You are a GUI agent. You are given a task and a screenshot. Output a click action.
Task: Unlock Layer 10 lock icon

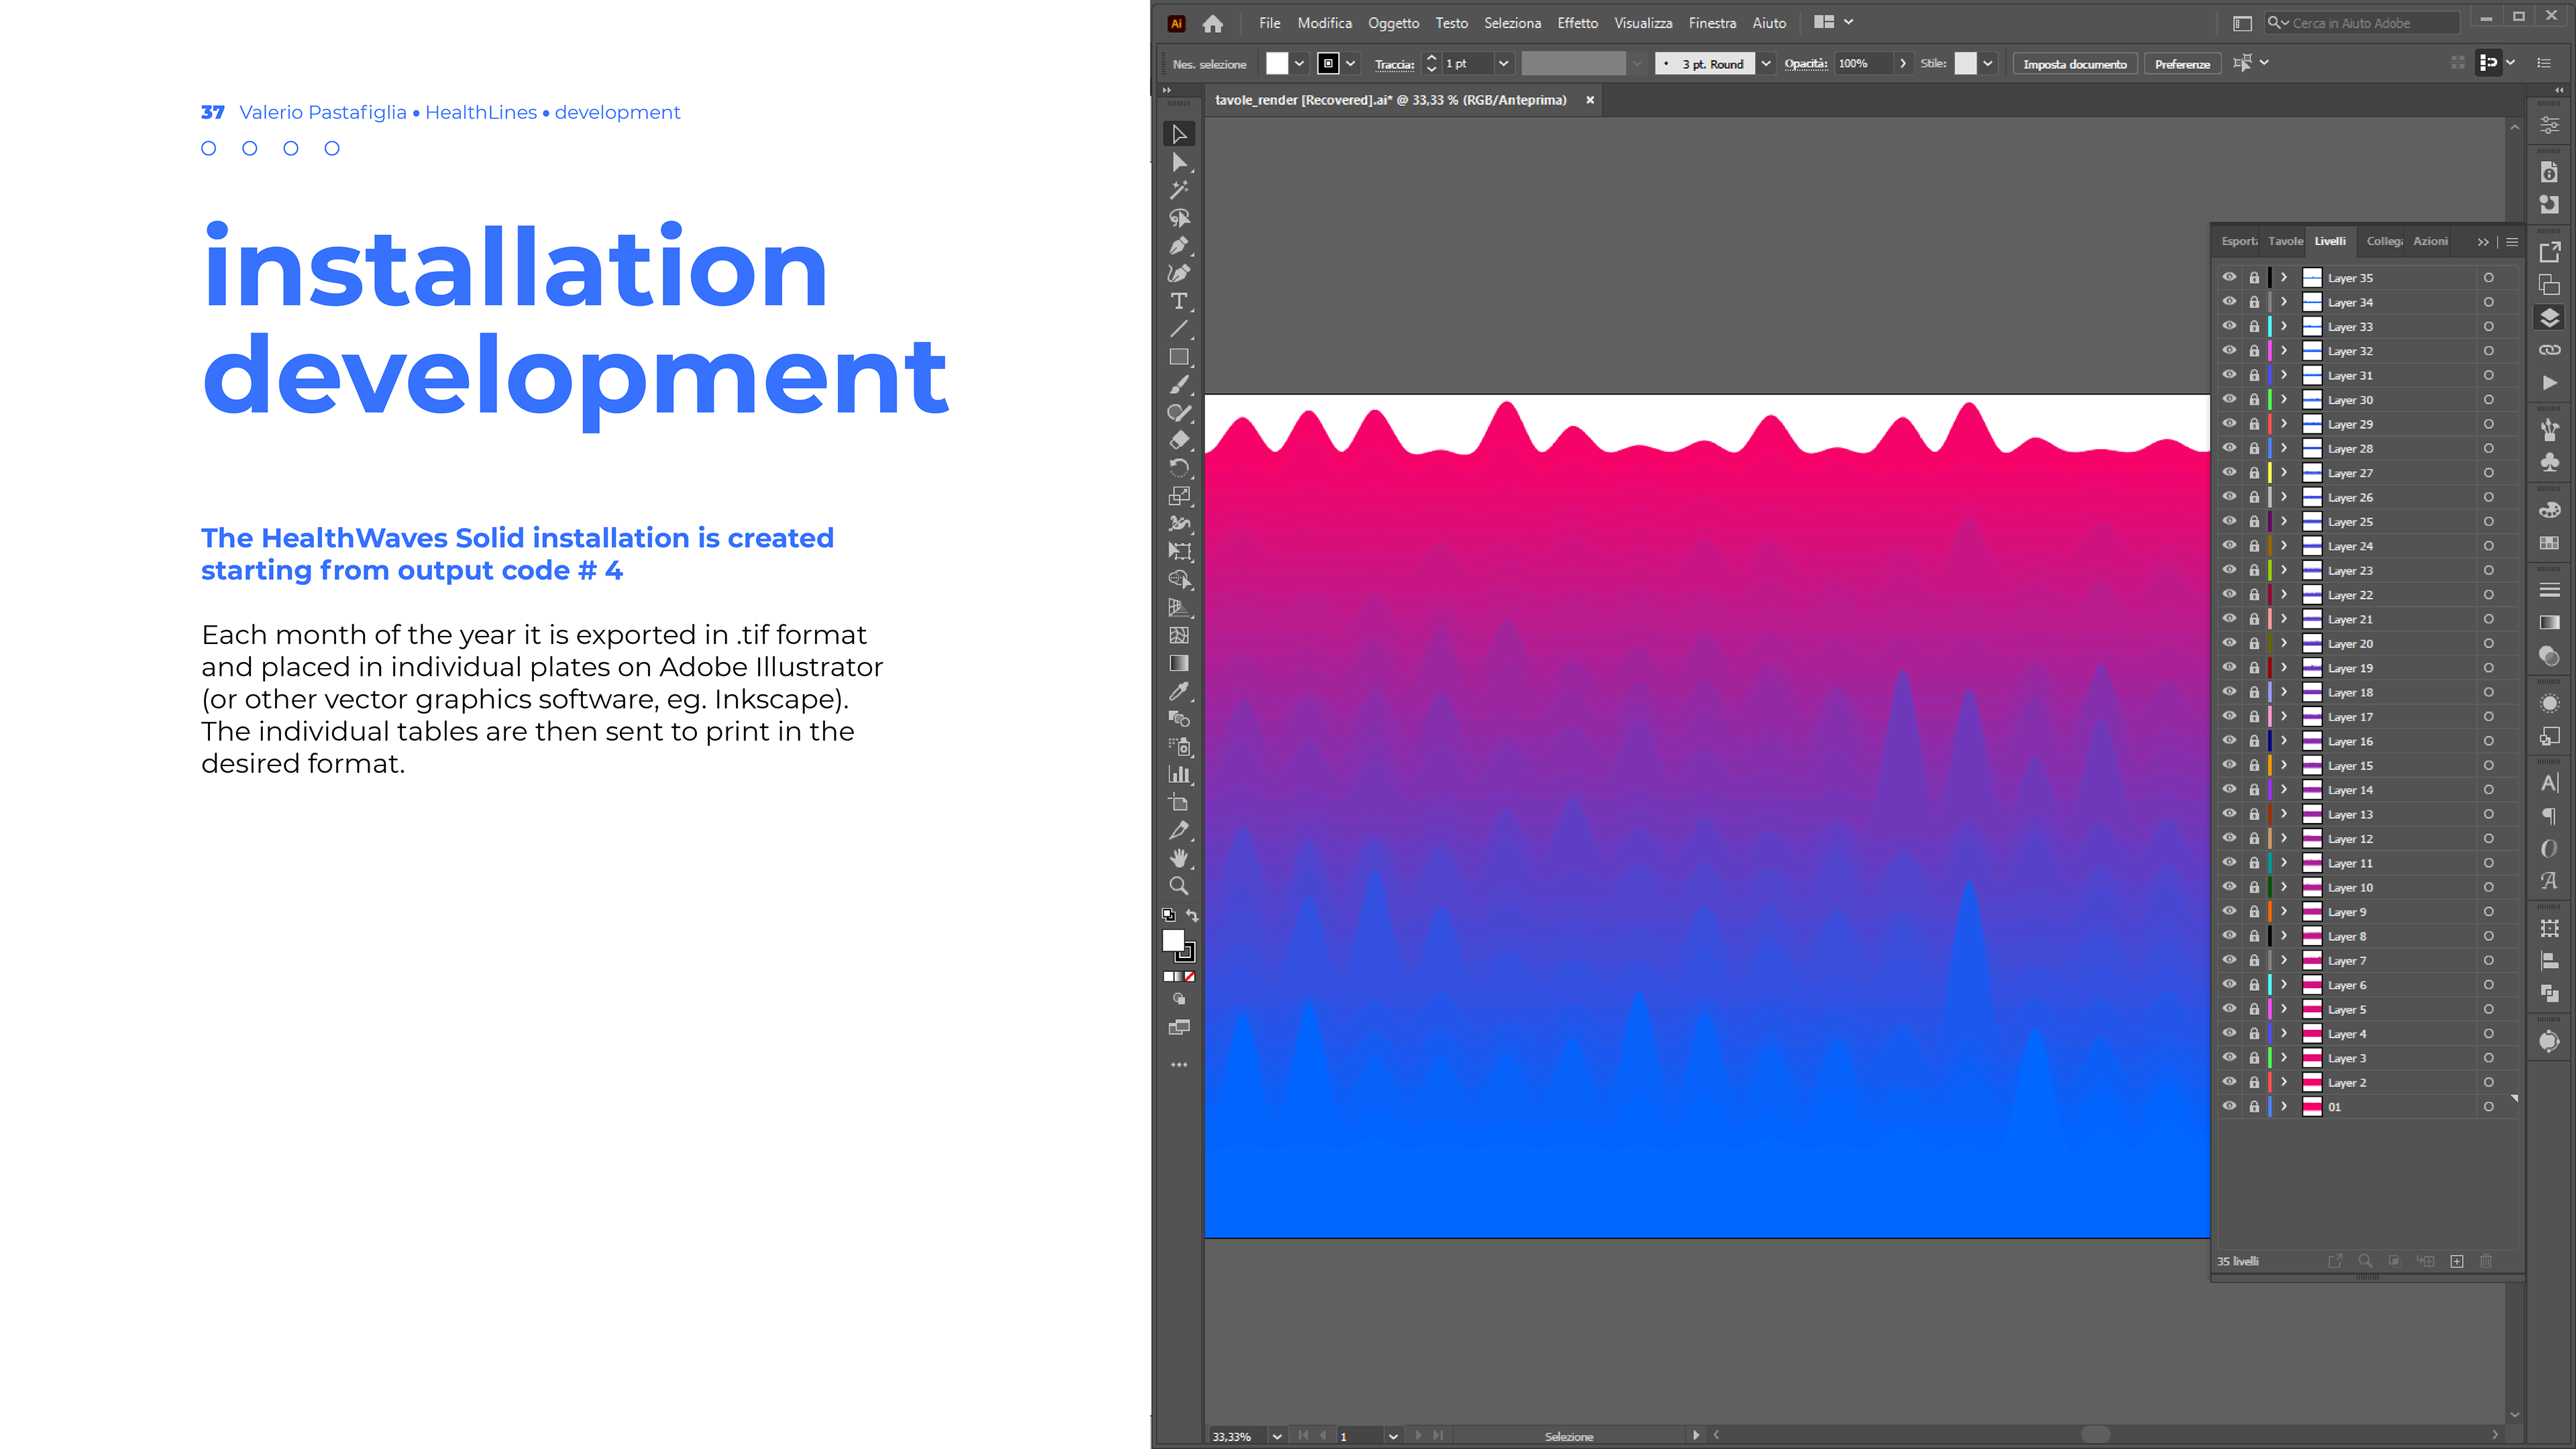(2254, 887)
